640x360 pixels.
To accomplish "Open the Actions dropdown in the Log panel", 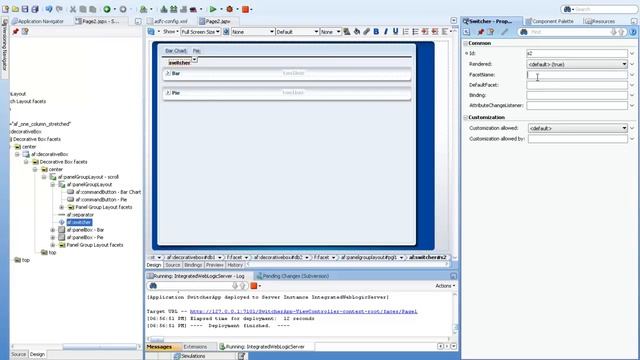I will (445, 286).
